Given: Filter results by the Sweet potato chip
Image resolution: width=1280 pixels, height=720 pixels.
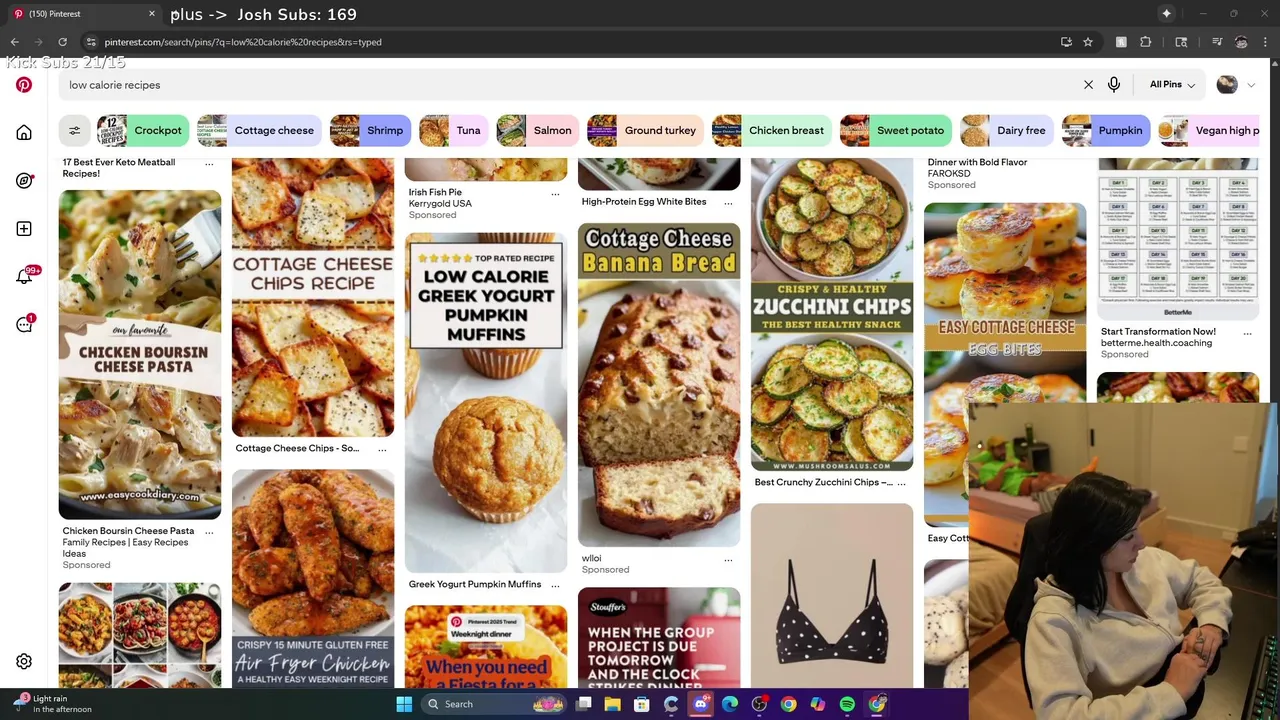Looking at the screenshot, I should pos(895,130).
